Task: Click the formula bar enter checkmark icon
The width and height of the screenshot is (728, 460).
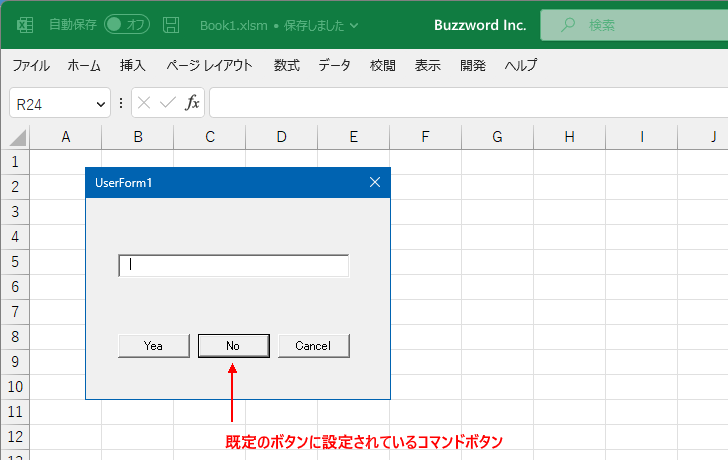Action: click(x=168, y=103)
